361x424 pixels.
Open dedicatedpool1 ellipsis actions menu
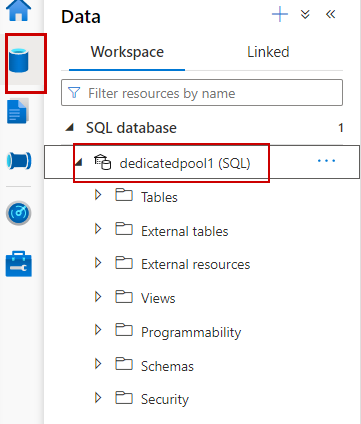(x=326, y=161)
